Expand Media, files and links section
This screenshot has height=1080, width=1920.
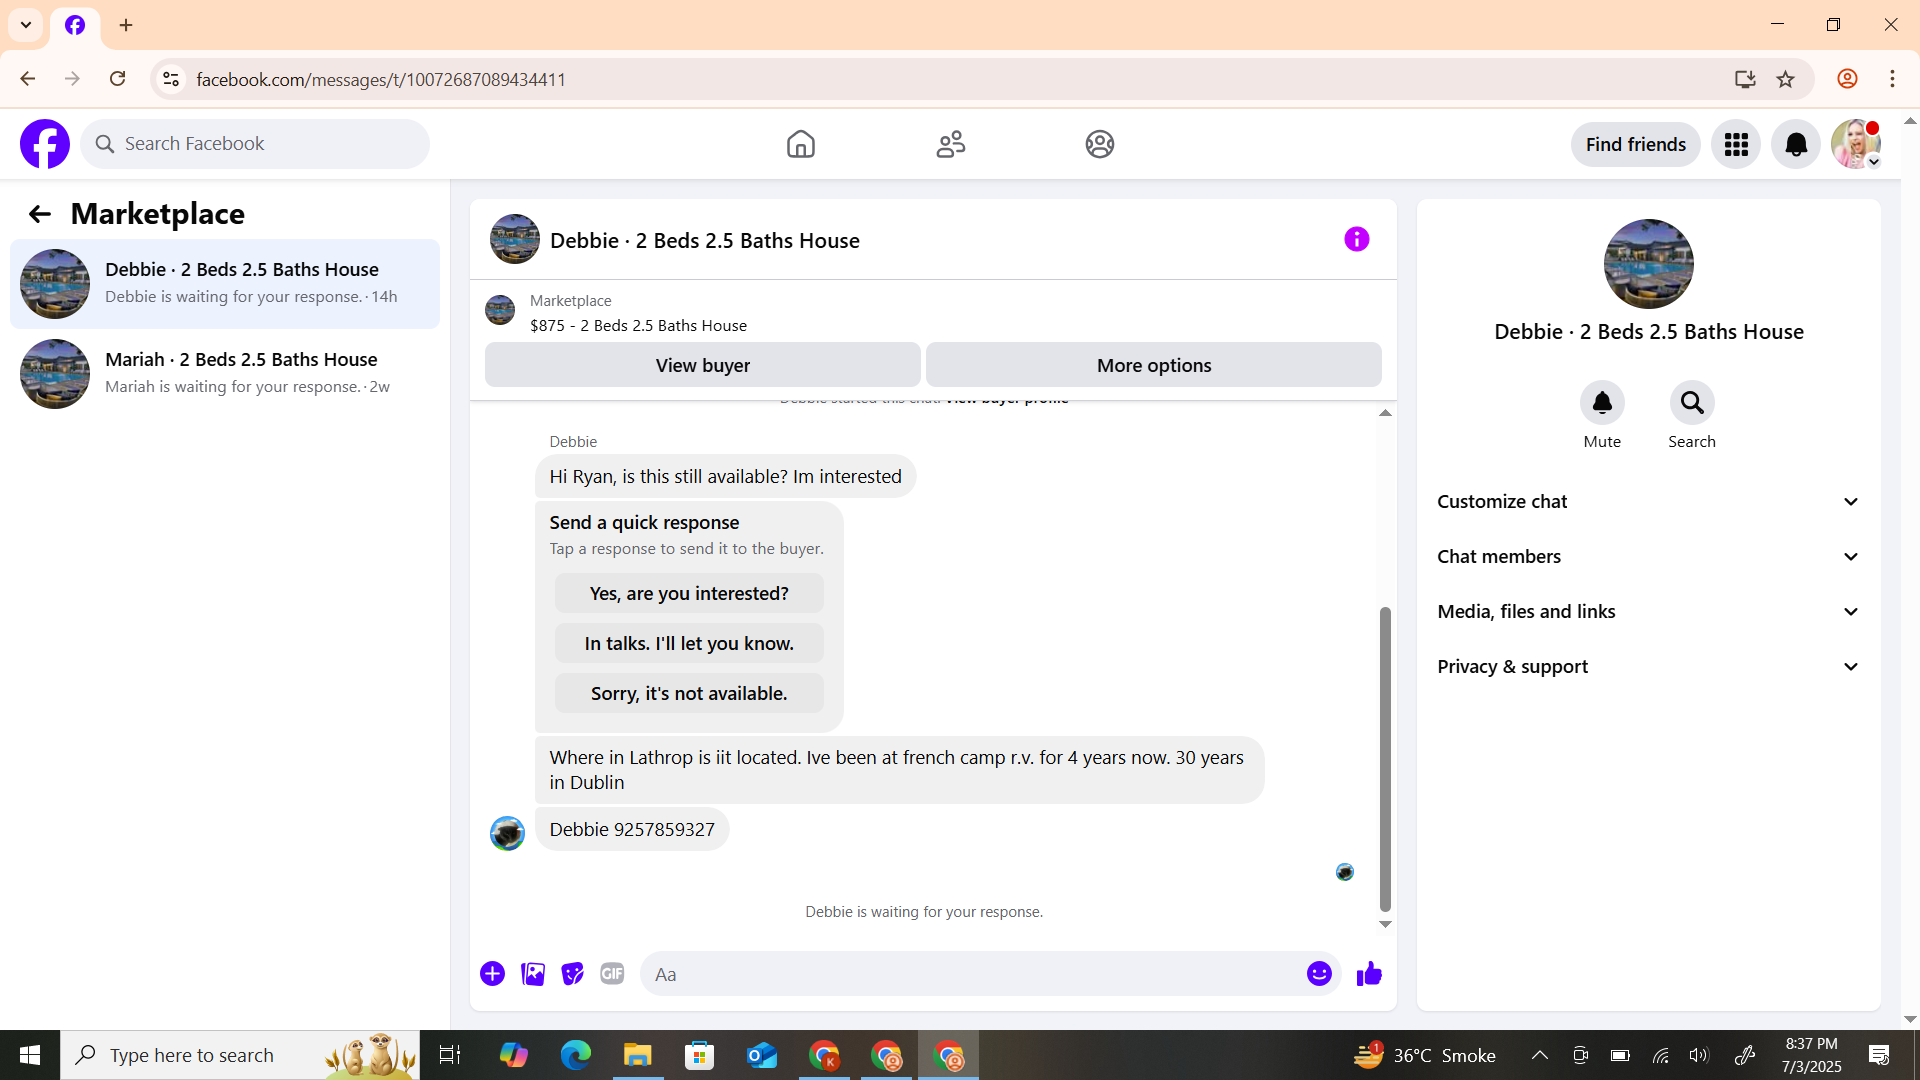1648,612
